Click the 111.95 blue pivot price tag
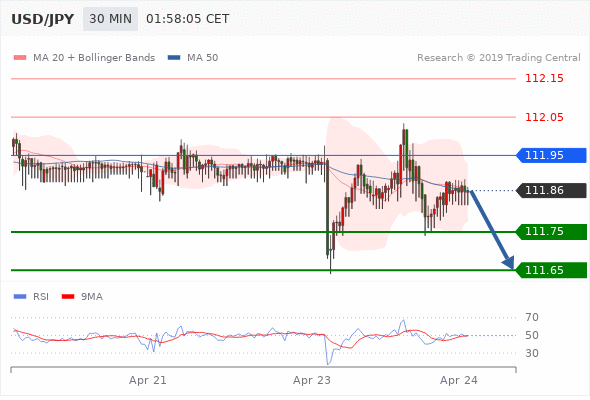This screenshot has width=590, height=400. [551, 155]
